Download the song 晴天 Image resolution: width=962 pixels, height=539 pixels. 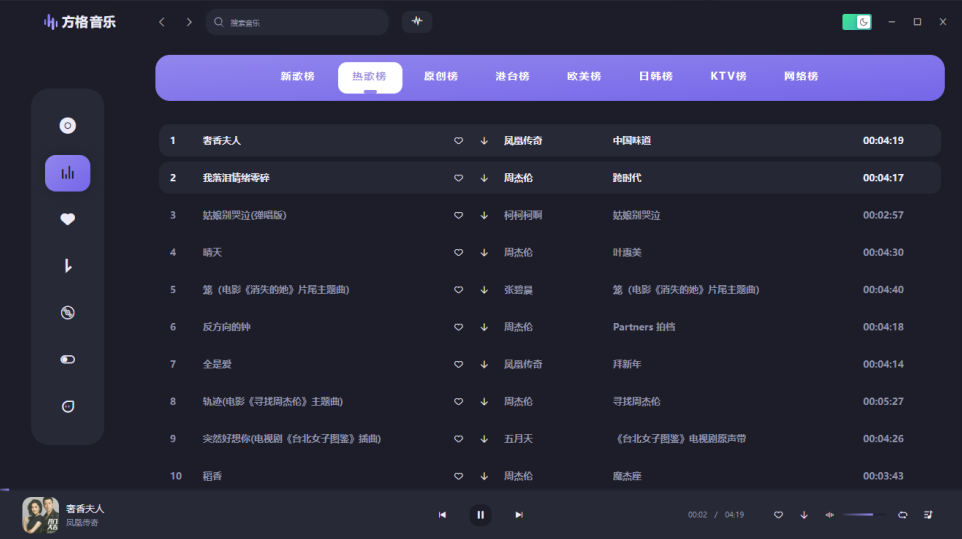(x=484, y=253)
